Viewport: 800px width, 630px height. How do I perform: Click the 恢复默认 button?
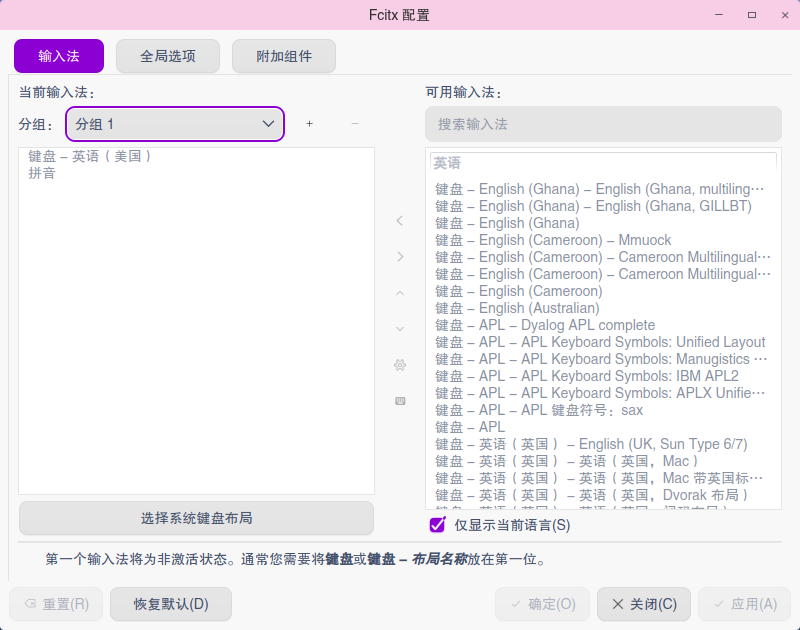coord(170,604)
